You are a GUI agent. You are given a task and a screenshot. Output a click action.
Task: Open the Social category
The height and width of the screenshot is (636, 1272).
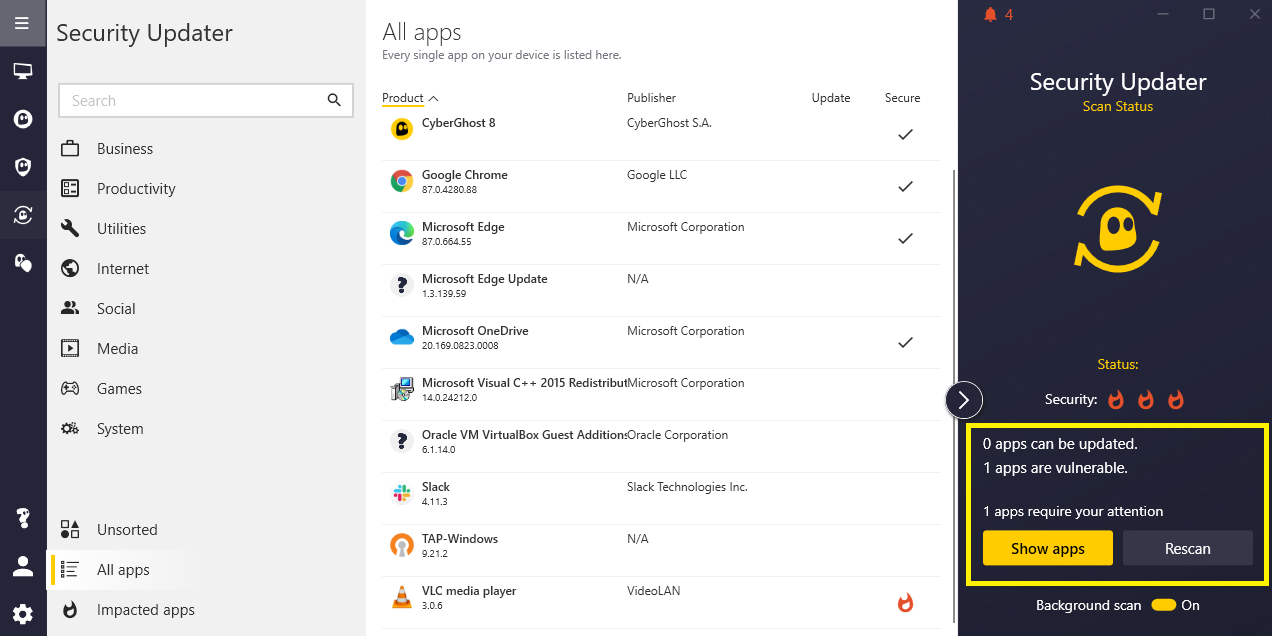point(116,309)
